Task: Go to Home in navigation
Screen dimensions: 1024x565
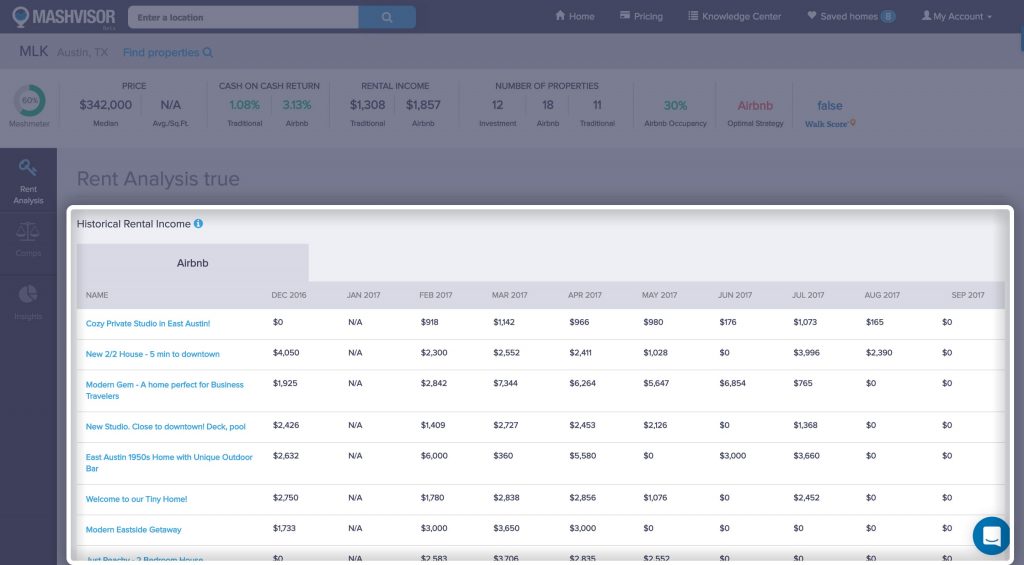Action: pyautogui.click(x=574, y=17)
